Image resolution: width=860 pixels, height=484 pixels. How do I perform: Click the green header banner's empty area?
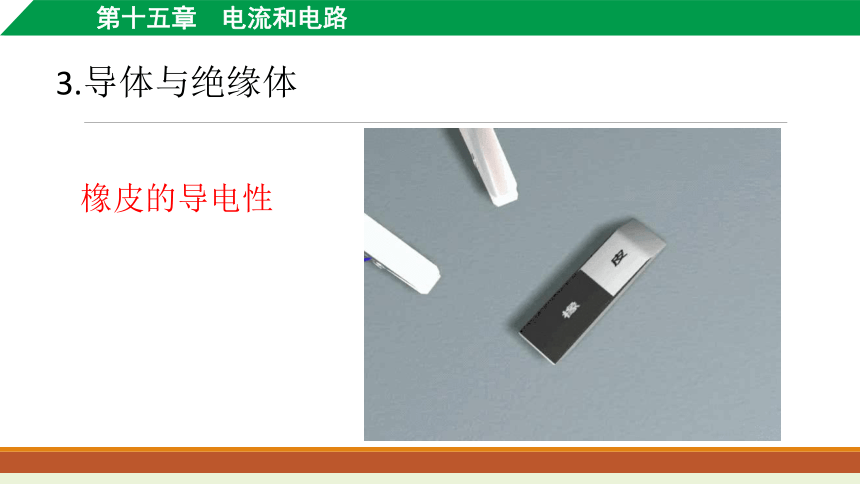coord(603,18)
